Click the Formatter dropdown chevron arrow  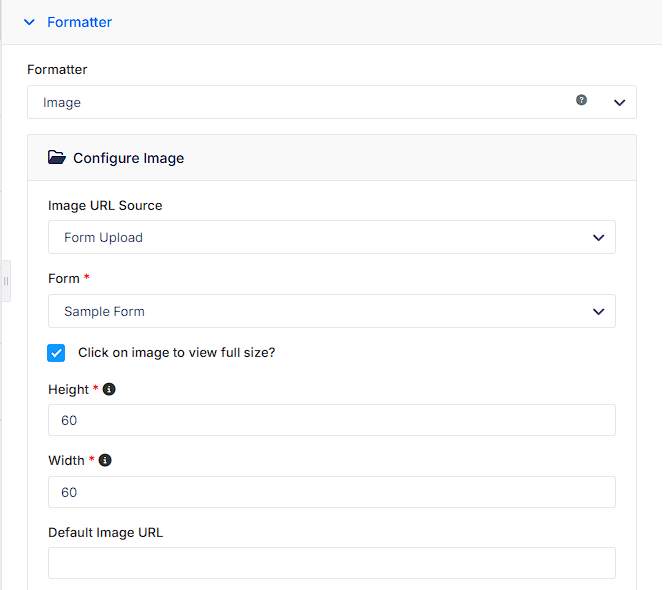tap(620, 102)
